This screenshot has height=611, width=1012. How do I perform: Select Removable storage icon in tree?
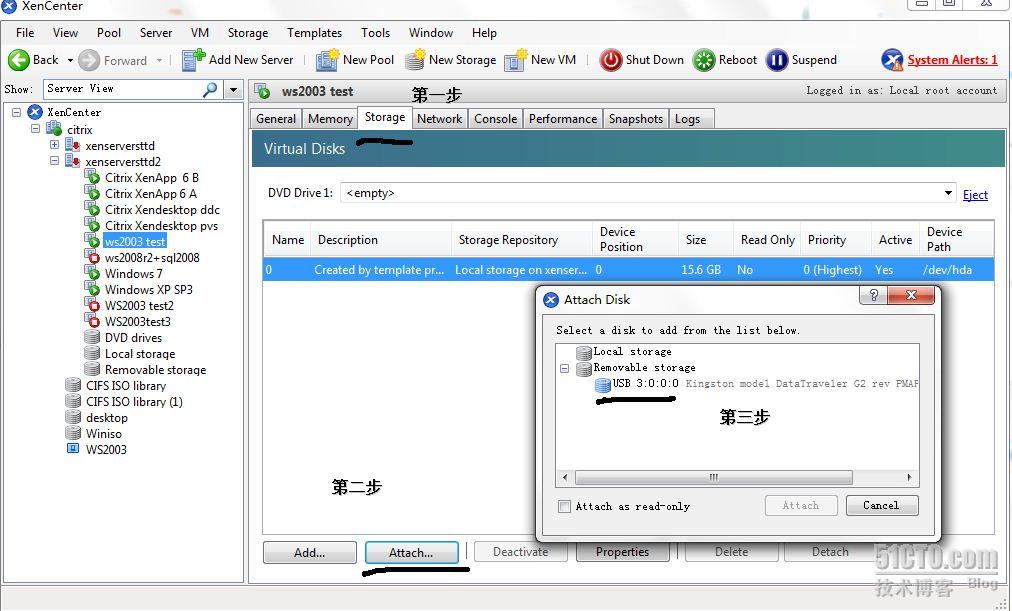(x=92, y=369)
